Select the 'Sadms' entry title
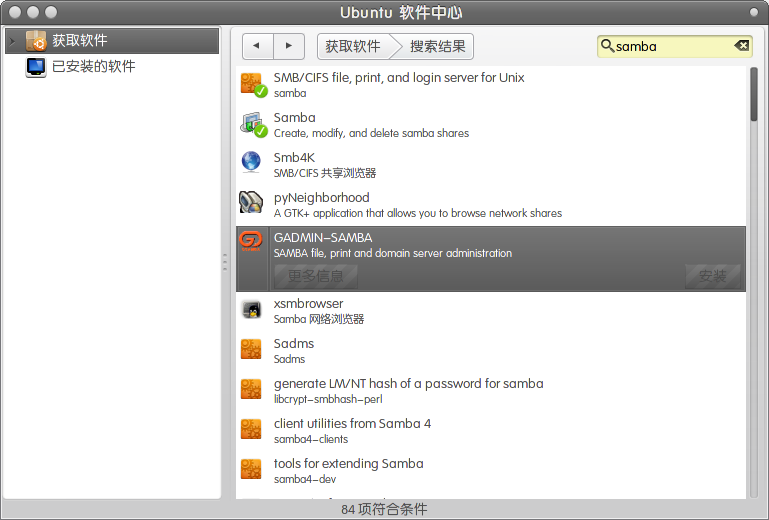This screenshot has width=769, height=520. (x=294, y=343)
